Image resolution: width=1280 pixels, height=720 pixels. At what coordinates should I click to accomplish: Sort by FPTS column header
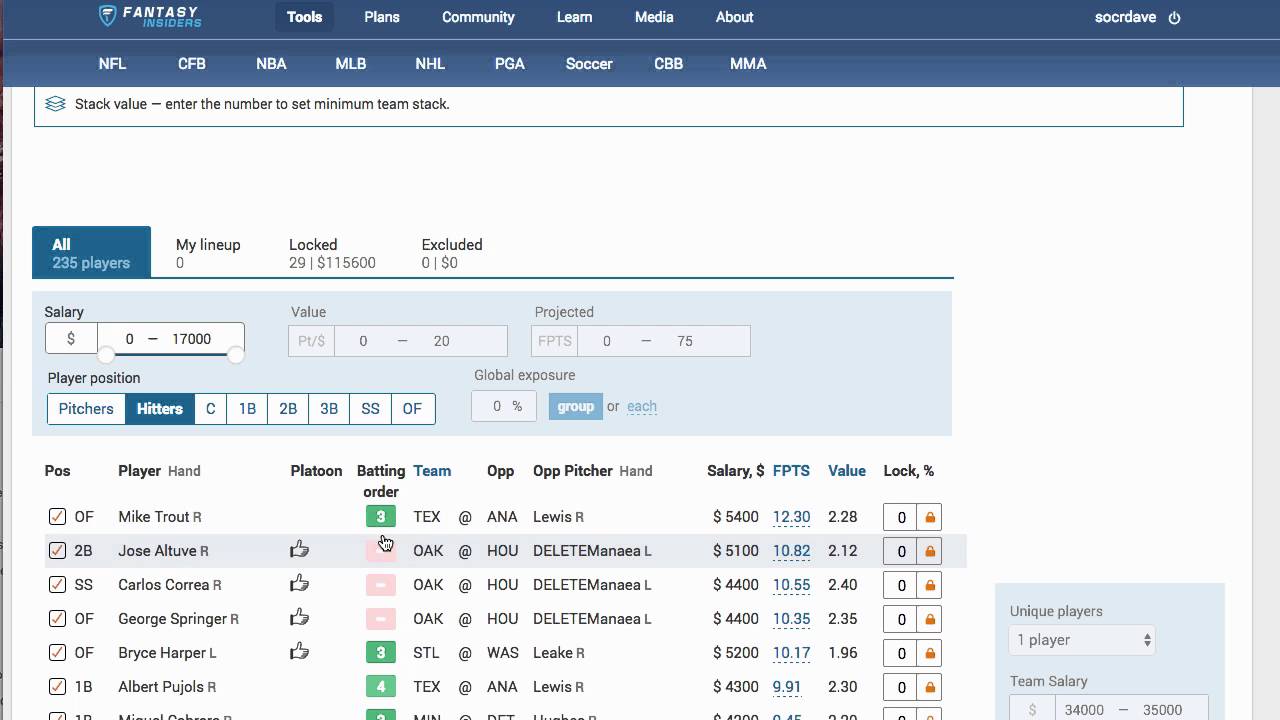pos(791,471)
